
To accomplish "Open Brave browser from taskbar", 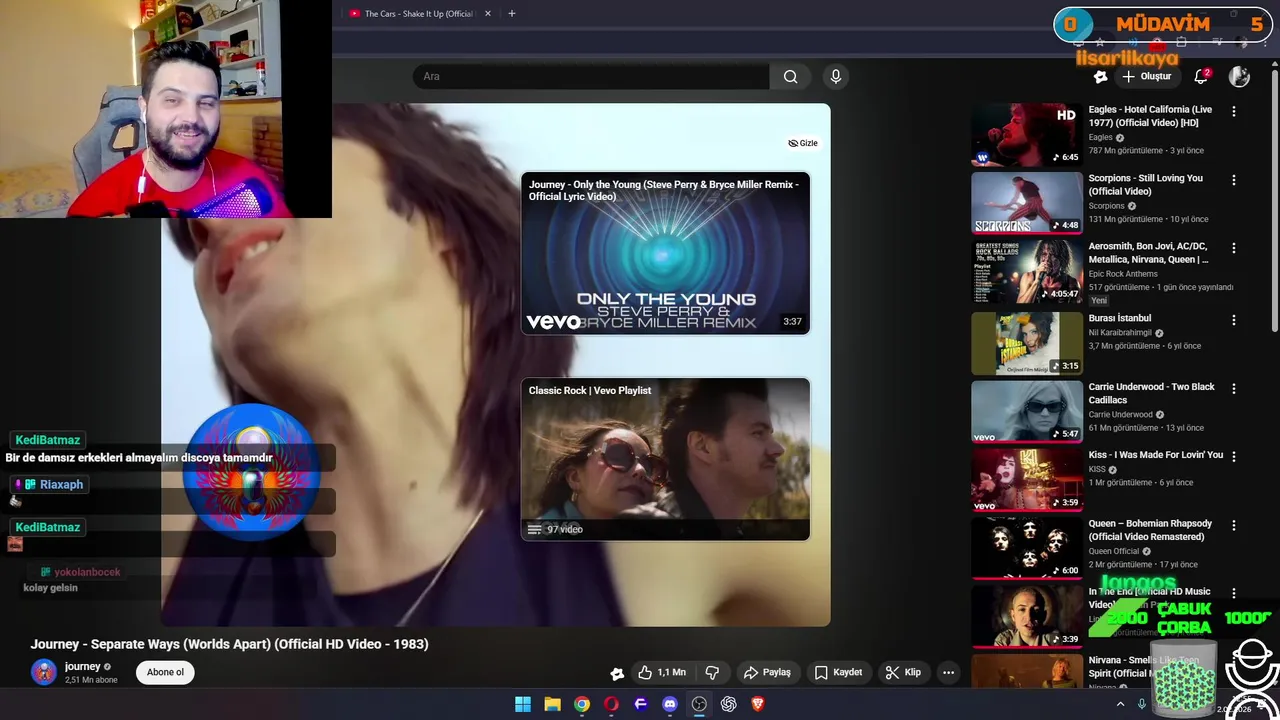I will (758, 704).
